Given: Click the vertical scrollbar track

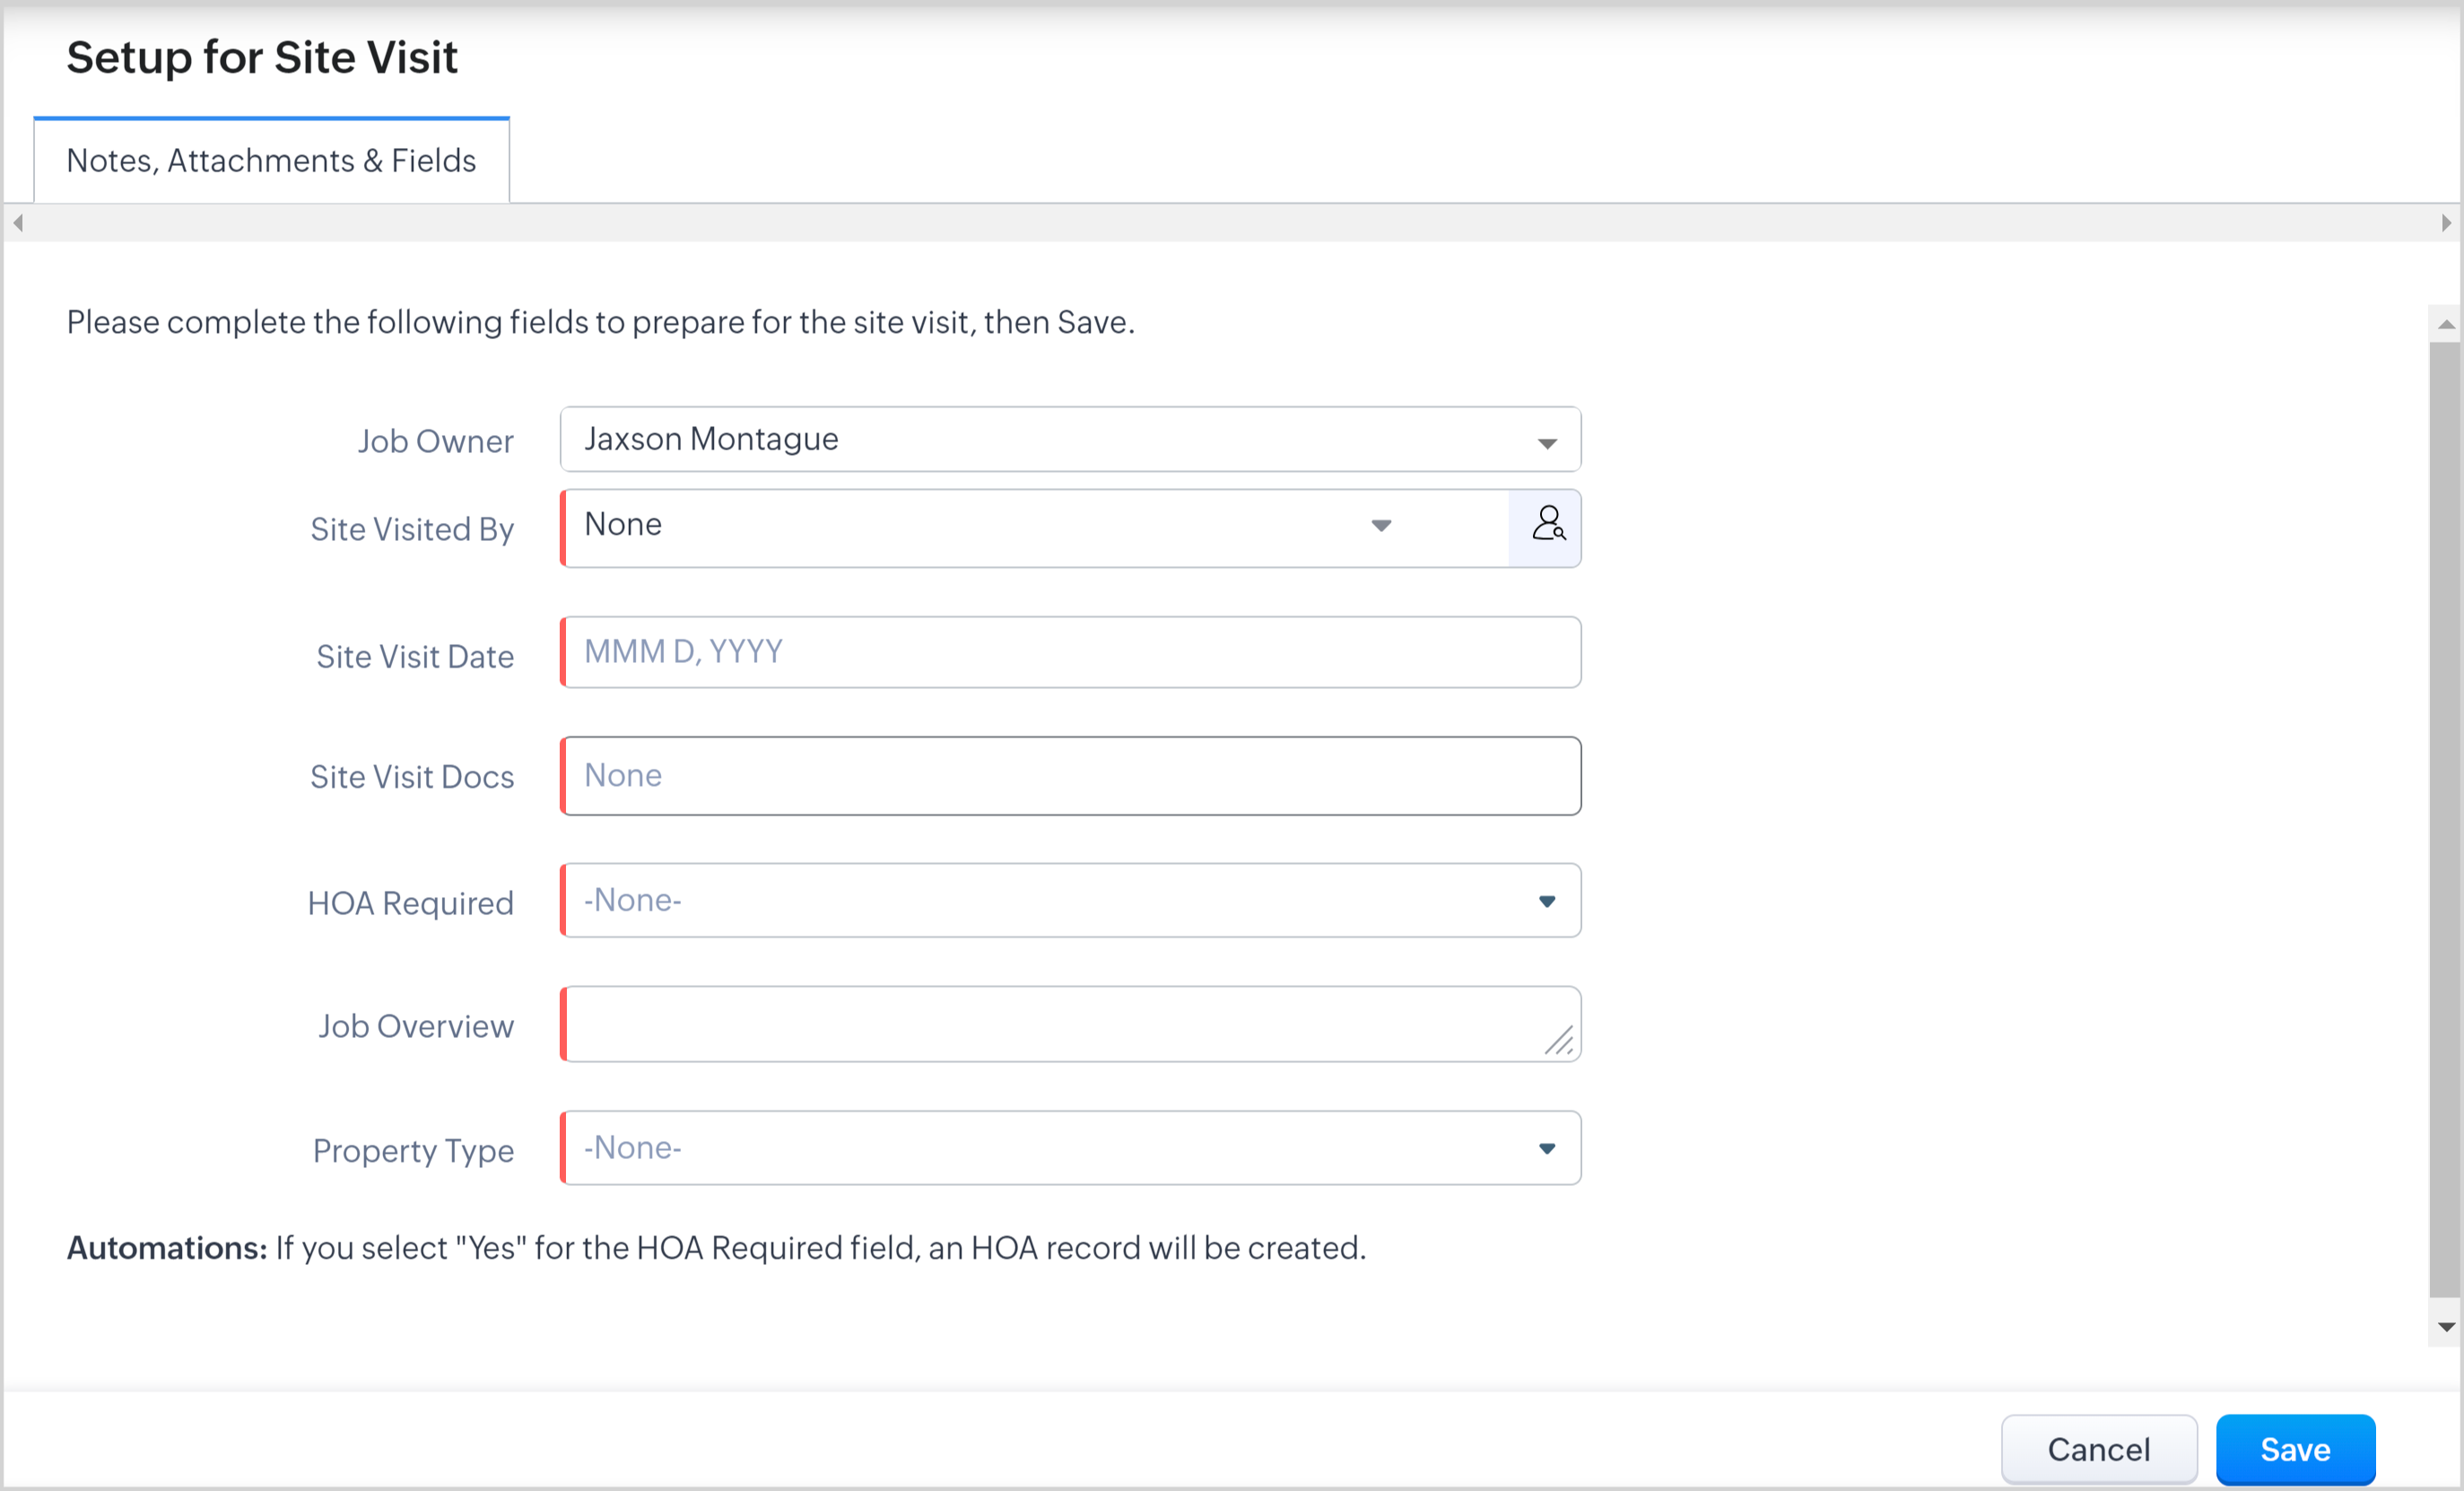Looking at the screenshot, I should [2446, 820].
